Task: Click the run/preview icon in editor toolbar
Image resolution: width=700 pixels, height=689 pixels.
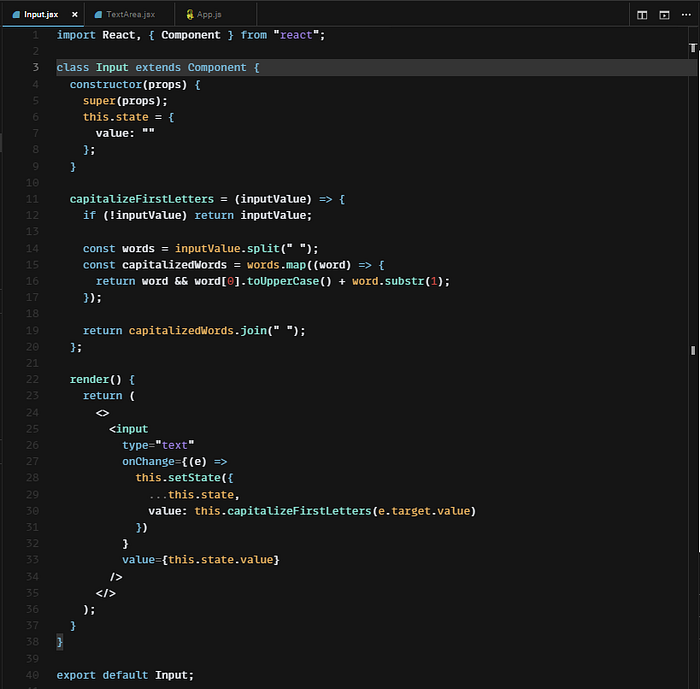Action: coord(664,15)
